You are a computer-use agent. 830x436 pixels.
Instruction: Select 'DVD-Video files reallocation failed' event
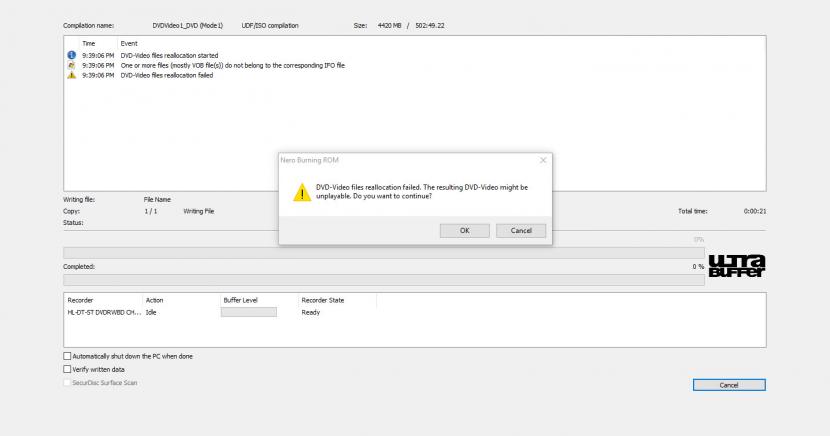167,75
